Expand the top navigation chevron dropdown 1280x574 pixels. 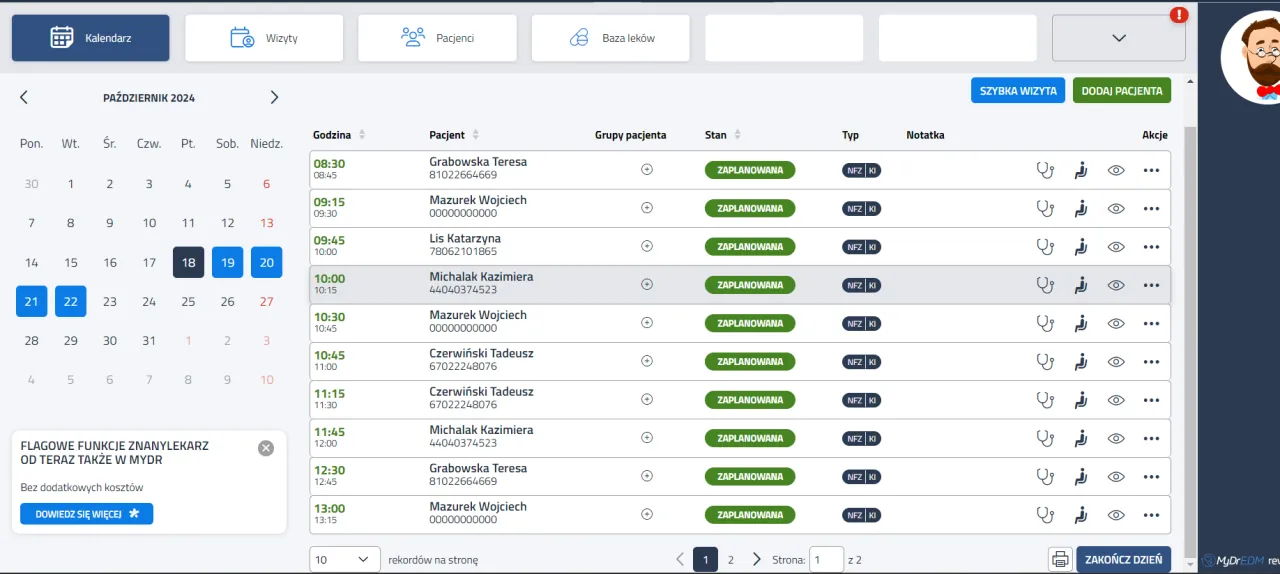[1118, 38]
